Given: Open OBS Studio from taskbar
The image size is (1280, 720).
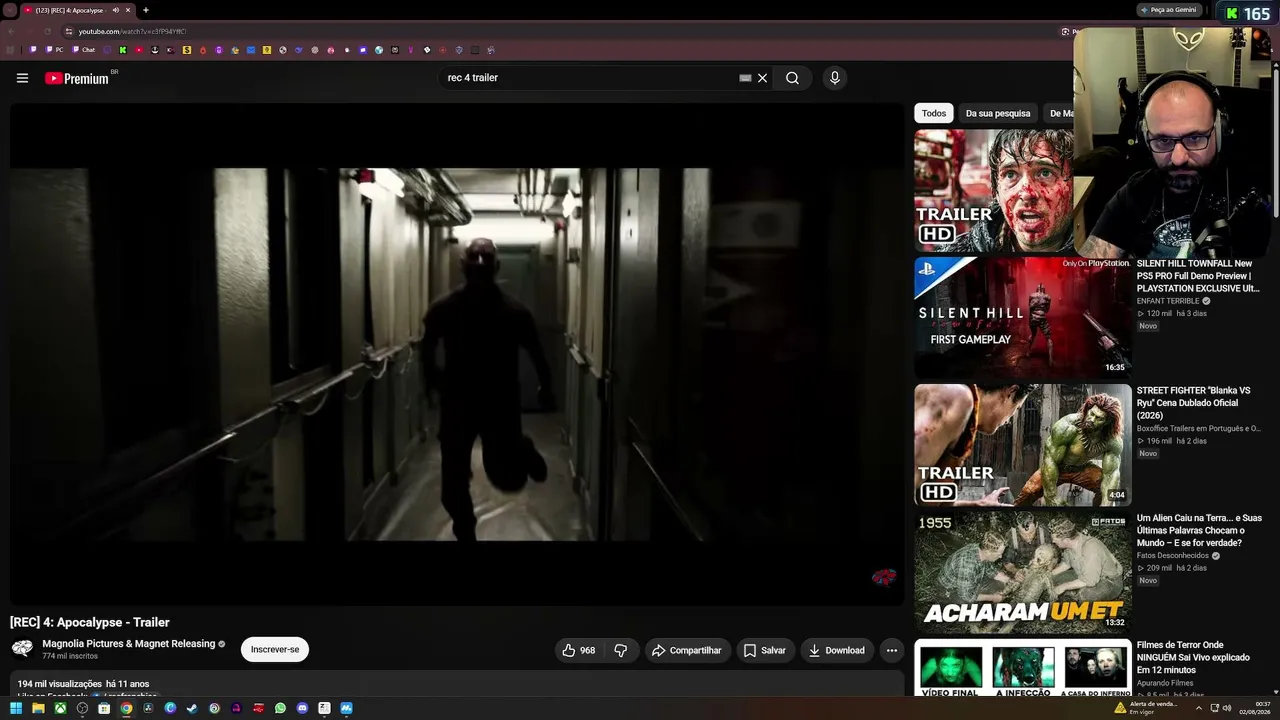Looking at the screenshot, I should [x=82, y=708].
